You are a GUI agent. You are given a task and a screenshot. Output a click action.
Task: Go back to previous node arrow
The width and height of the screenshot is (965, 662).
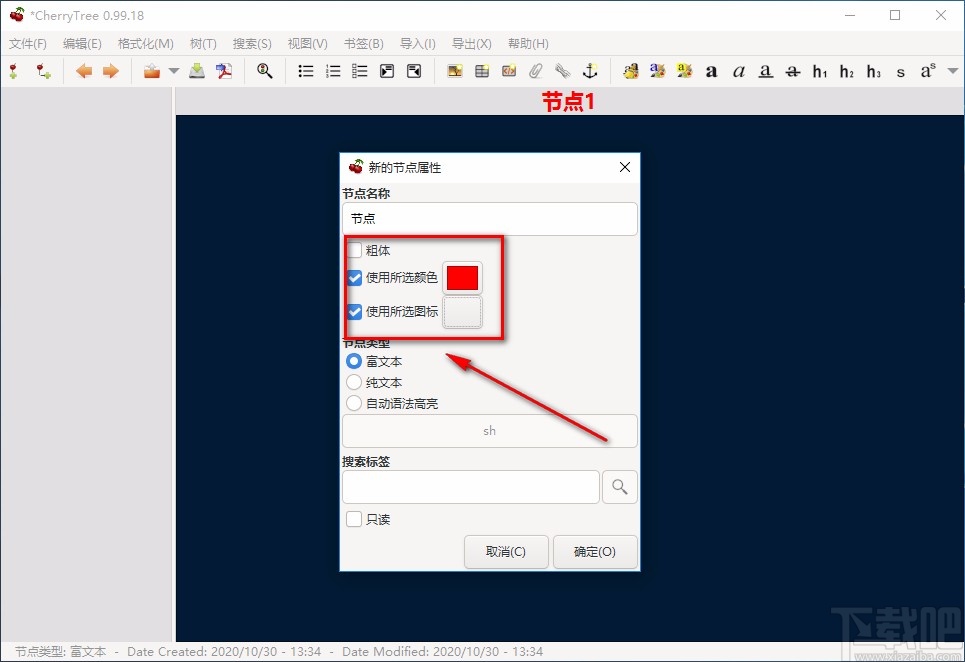(84, 71)
